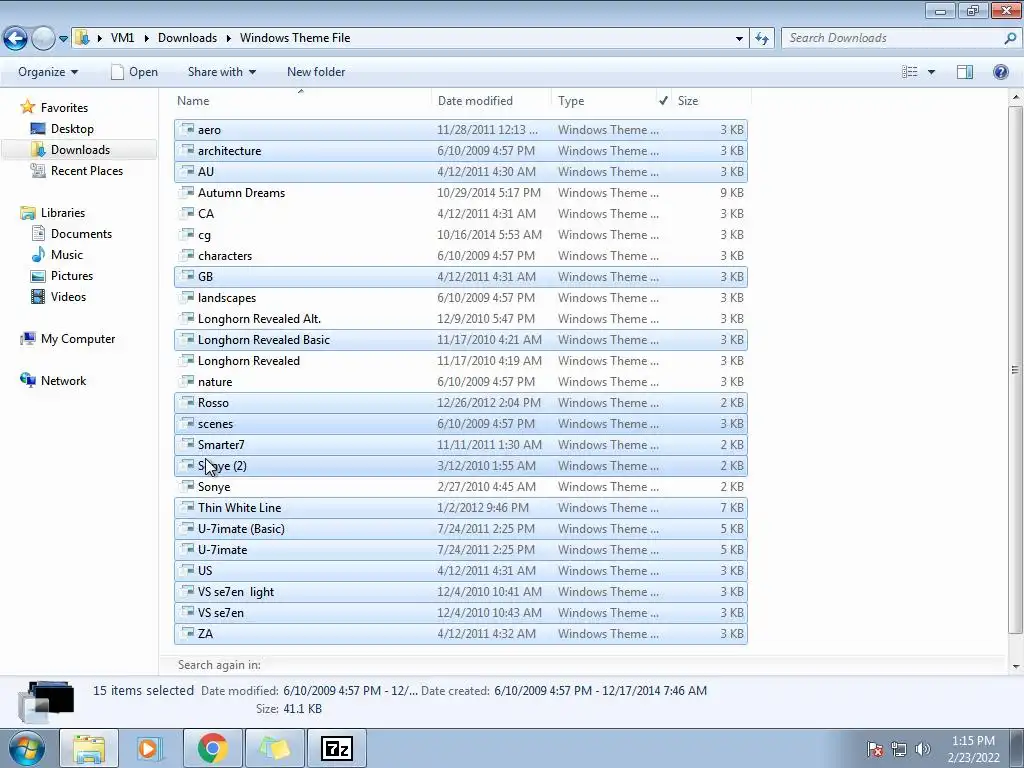Click Downloads in the address breadcrumb
1024x768 pixels.
(187, 38)
